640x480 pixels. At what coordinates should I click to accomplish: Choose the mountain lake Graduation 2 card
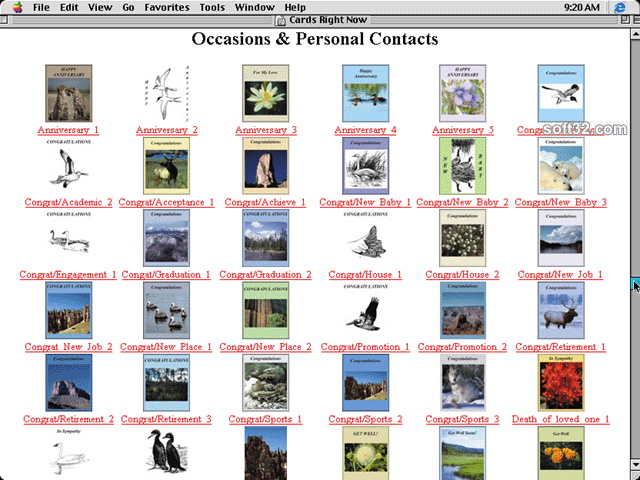click(x=266, y=238)
